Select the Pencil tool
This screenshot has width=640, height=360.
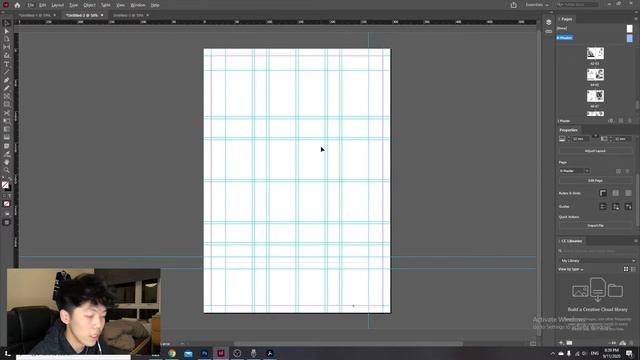[x=7, y=88]
